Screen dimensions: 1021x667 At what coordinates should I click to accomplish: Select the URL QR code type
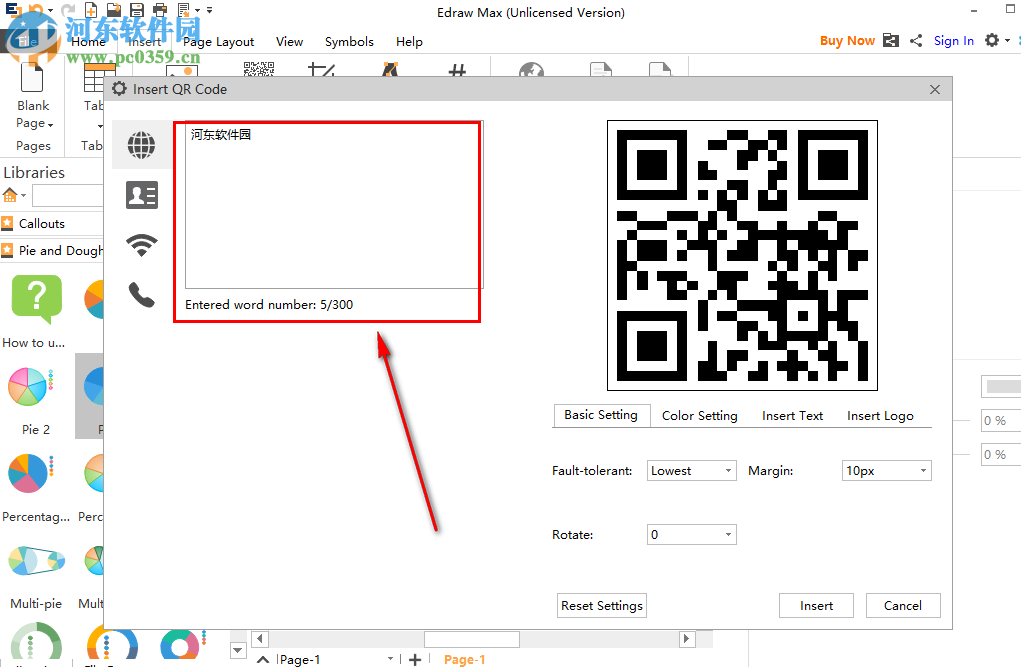(x=141, y=144)
